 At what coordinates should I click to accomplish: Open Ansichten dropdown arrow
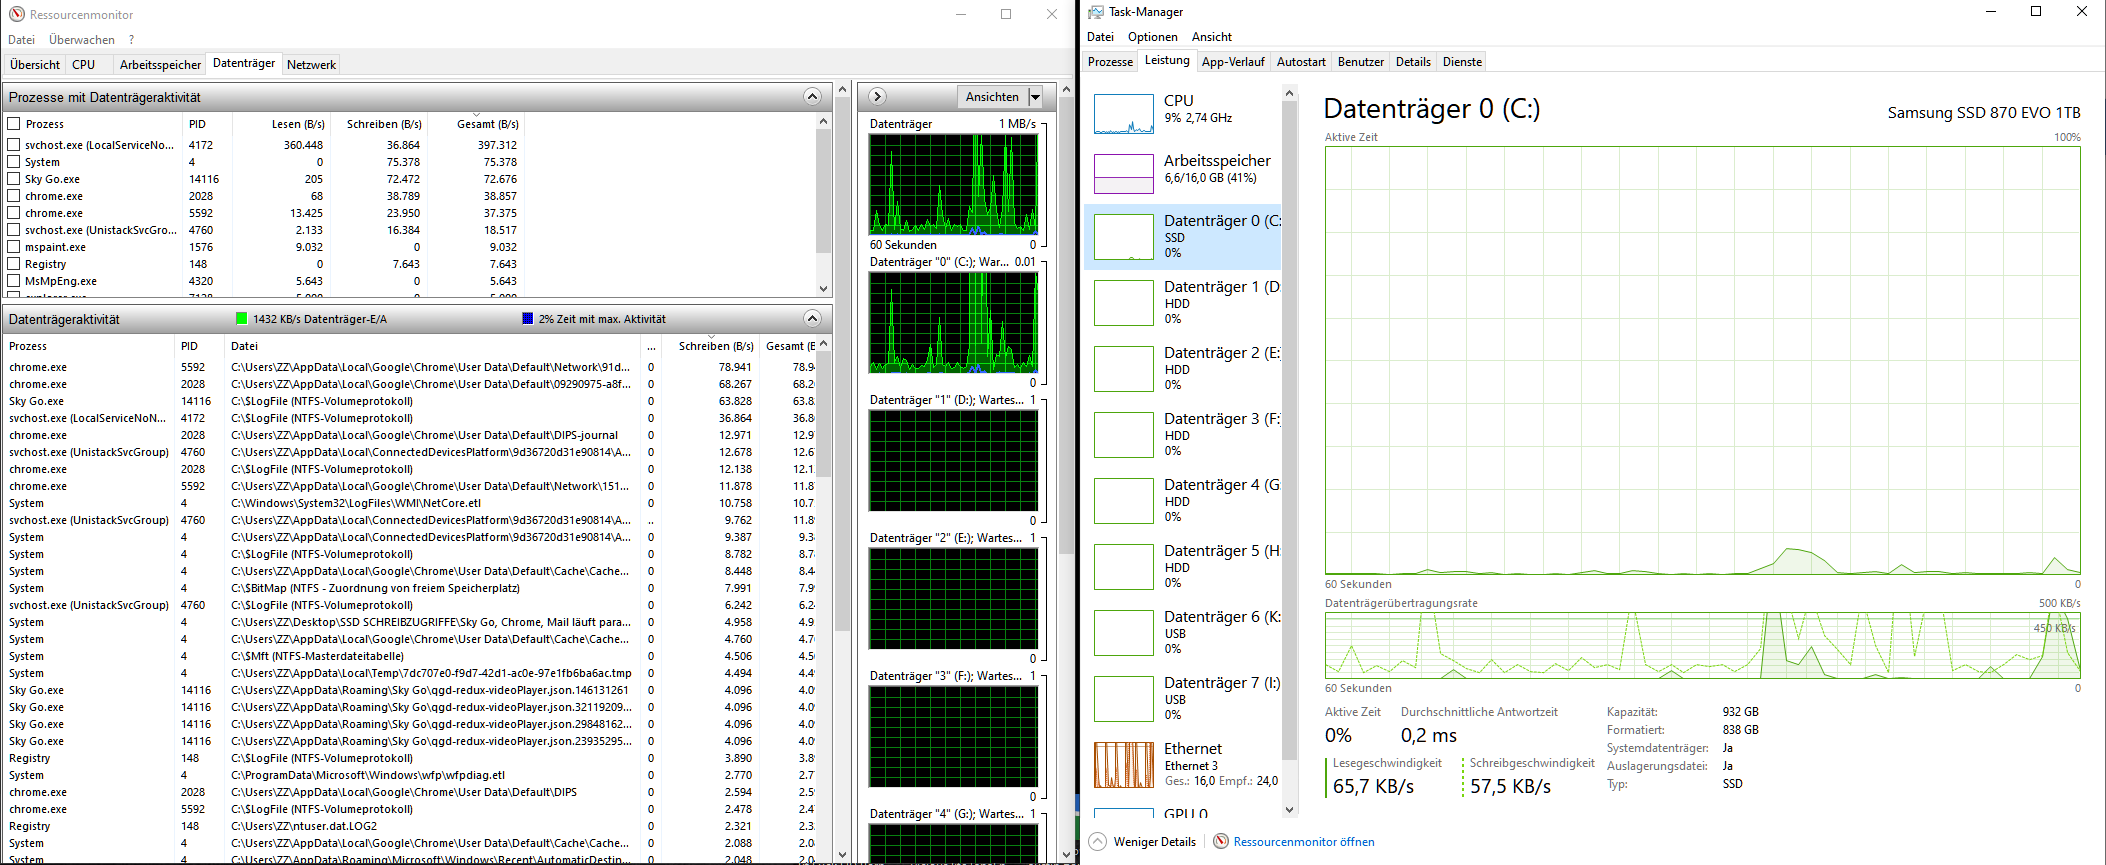[x=1036, y=97]
